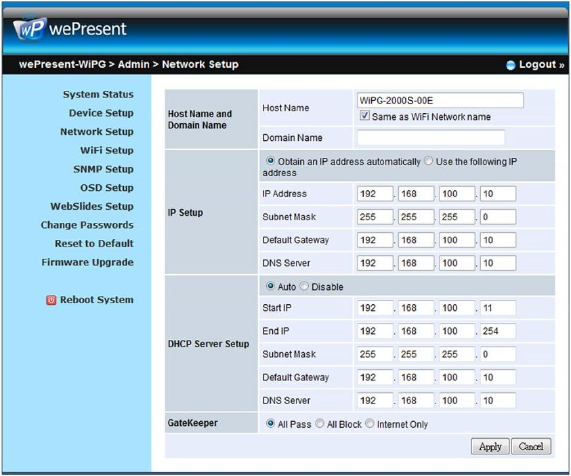Set DHCP server to Auto
This screenshot has width=571, height=476.
270,286
